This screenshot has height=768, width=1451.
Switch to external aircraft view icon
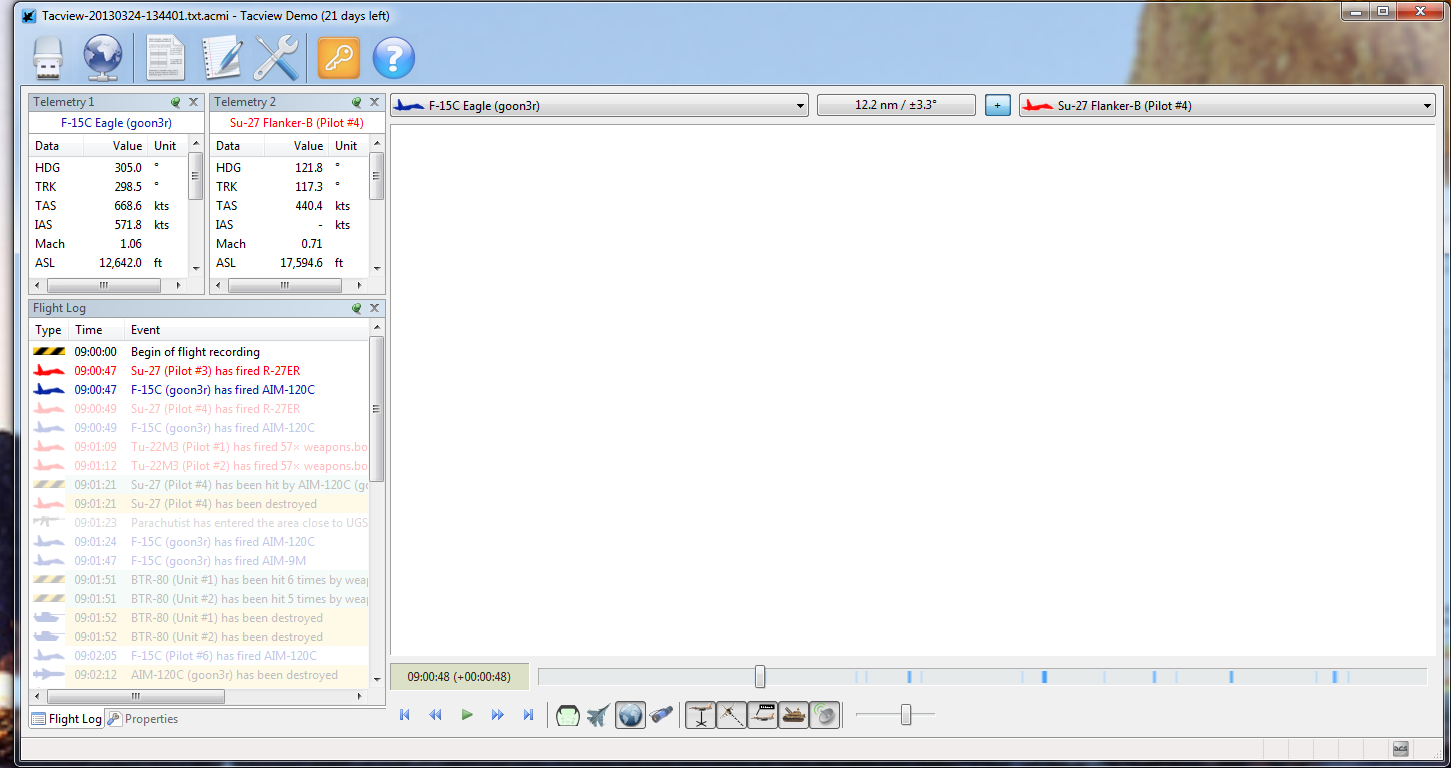tap(599, 715)
